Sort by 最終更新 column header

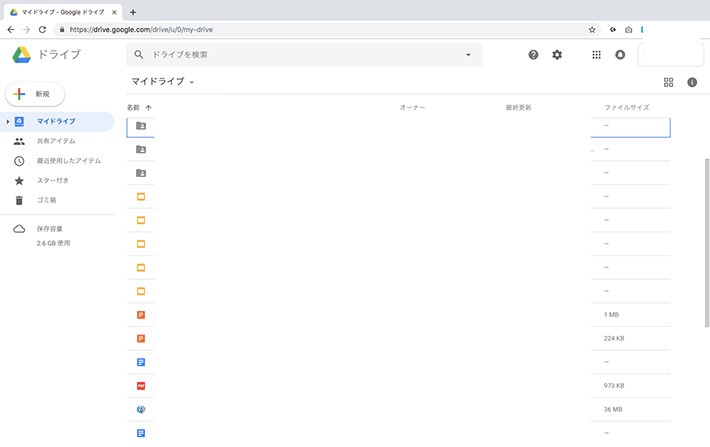[518, 108]
